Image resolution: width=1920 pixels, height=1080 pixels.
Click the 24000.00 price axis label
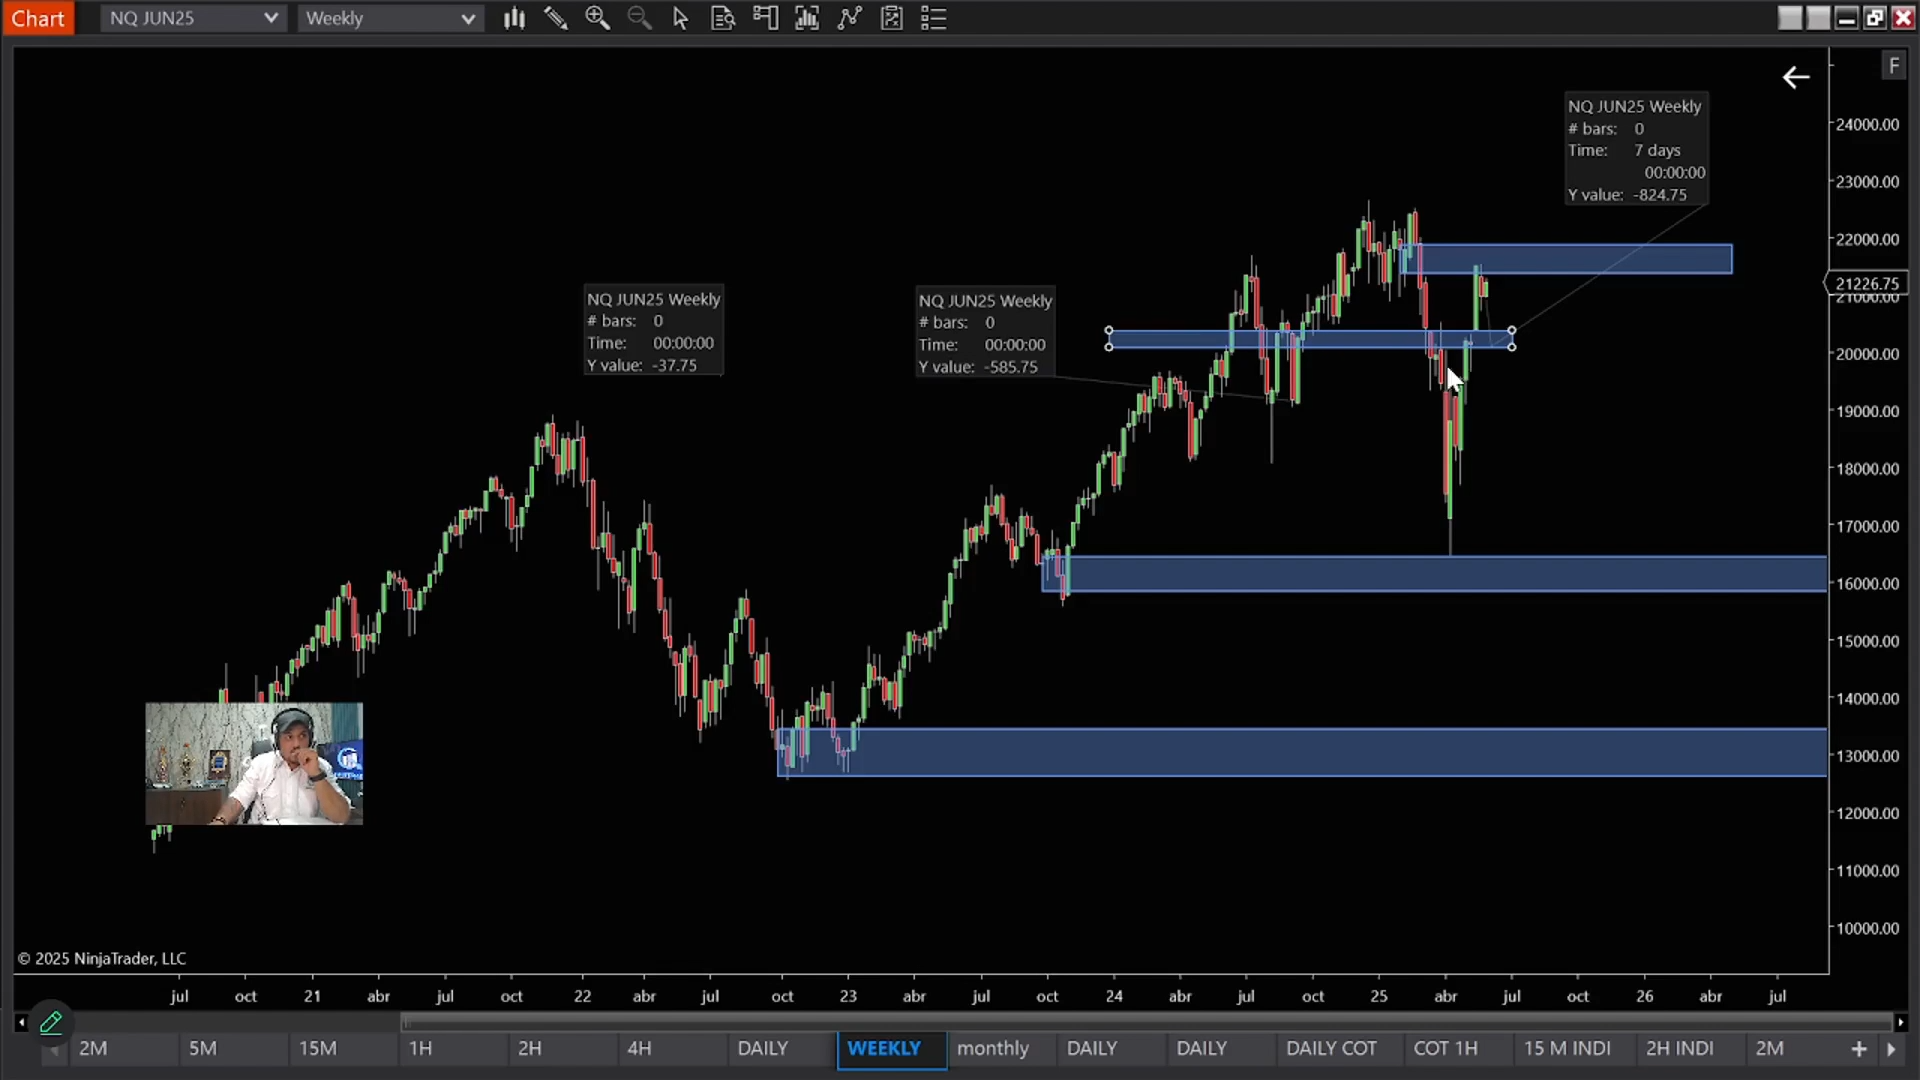(1867, 124)
